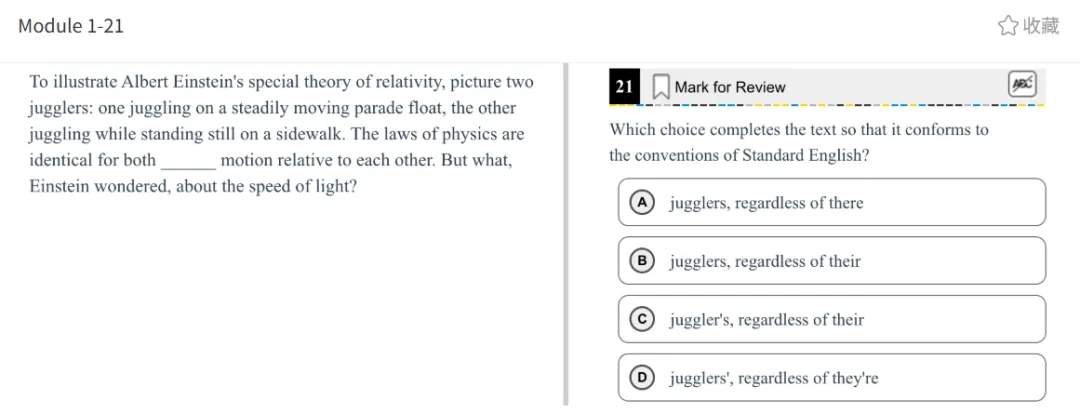Screen dimensions: 1080x413
Task: Click the question number 21 badge
Action: point(624,87)
